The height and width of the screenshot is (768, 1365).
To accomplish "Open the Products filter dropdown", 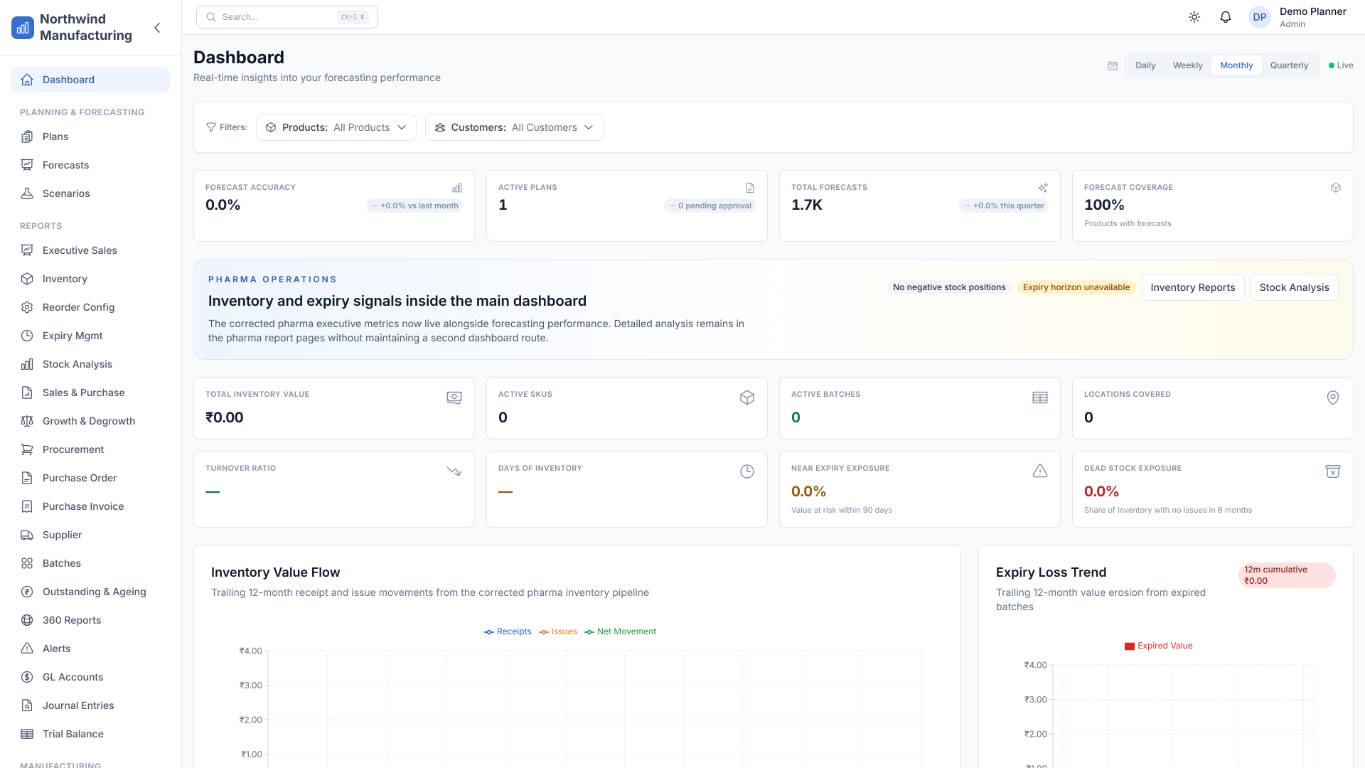I will [336, 127].
